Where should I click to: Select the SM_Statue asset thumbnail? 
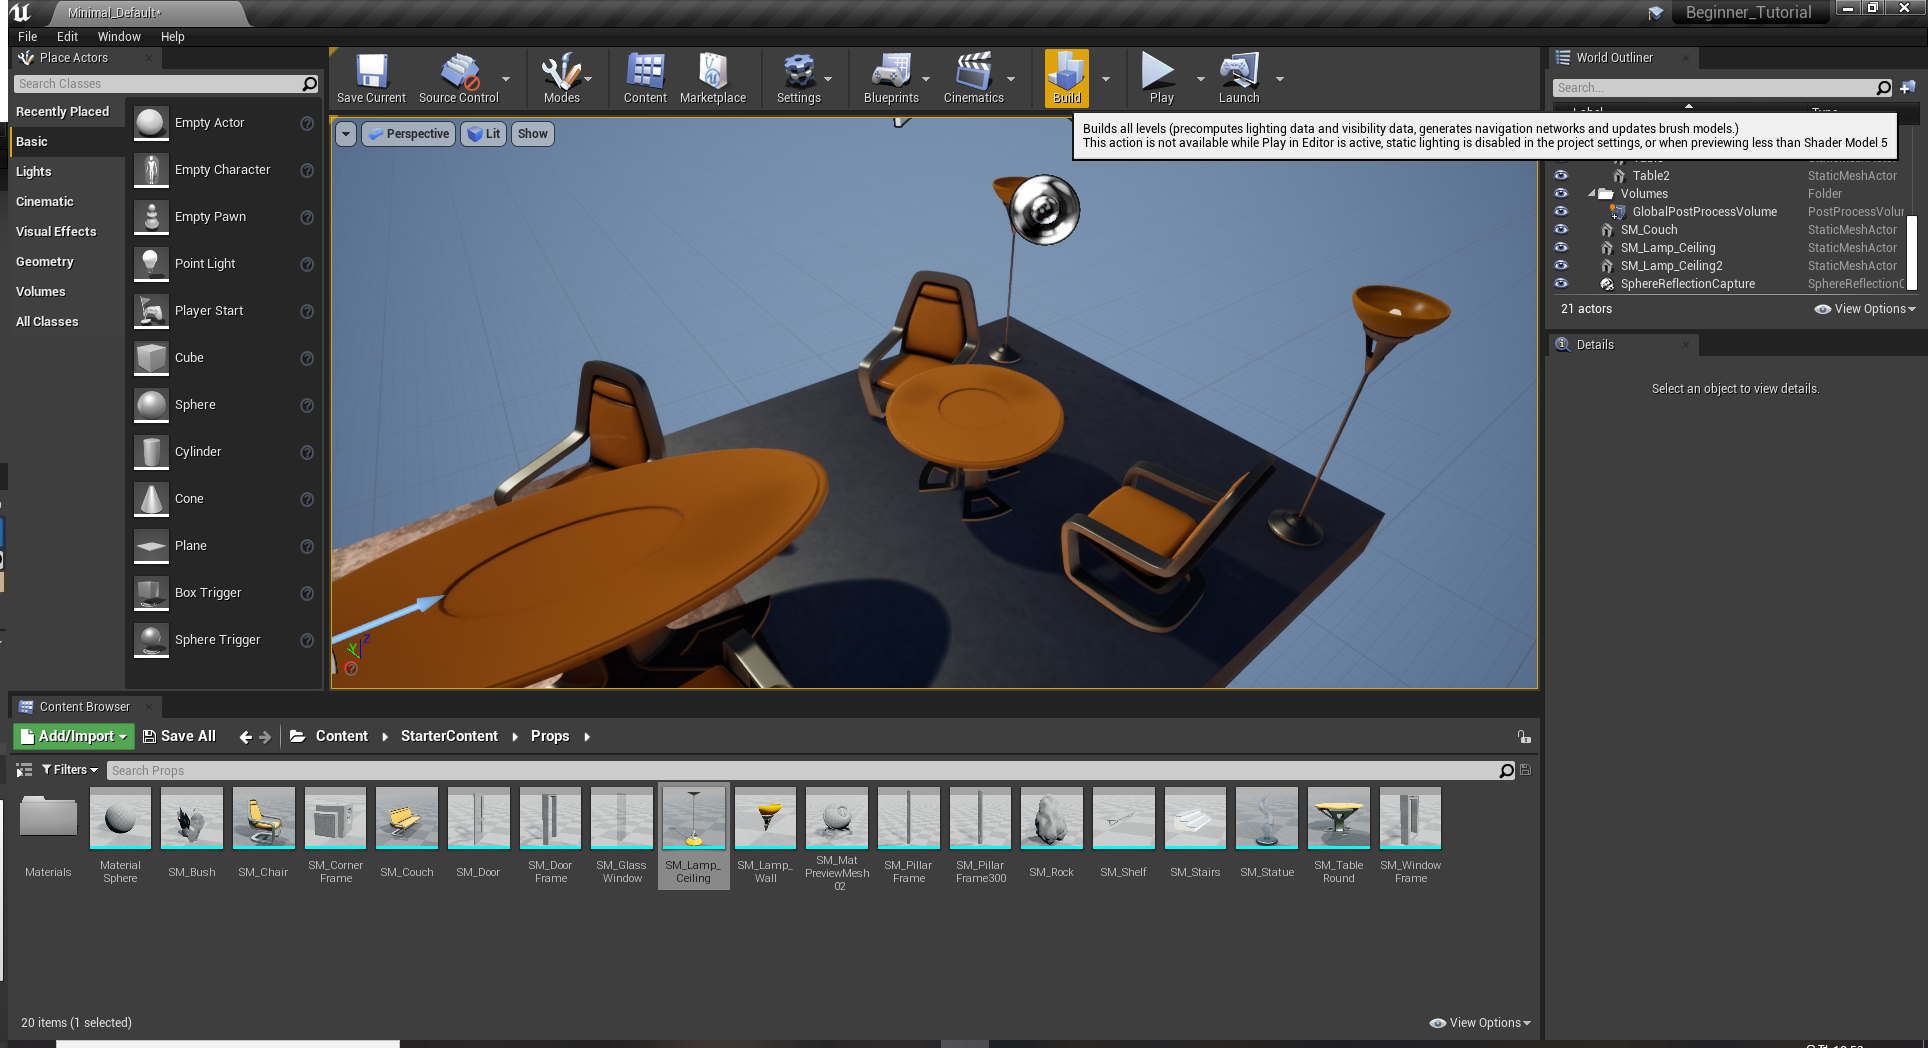1266,817
